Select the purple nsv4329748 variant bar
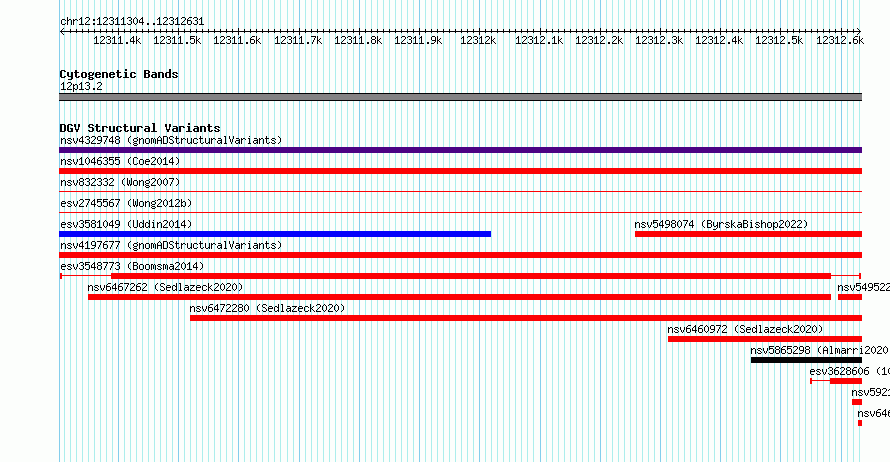The width and height of the screenshot is (890, 462). point(460,150)
